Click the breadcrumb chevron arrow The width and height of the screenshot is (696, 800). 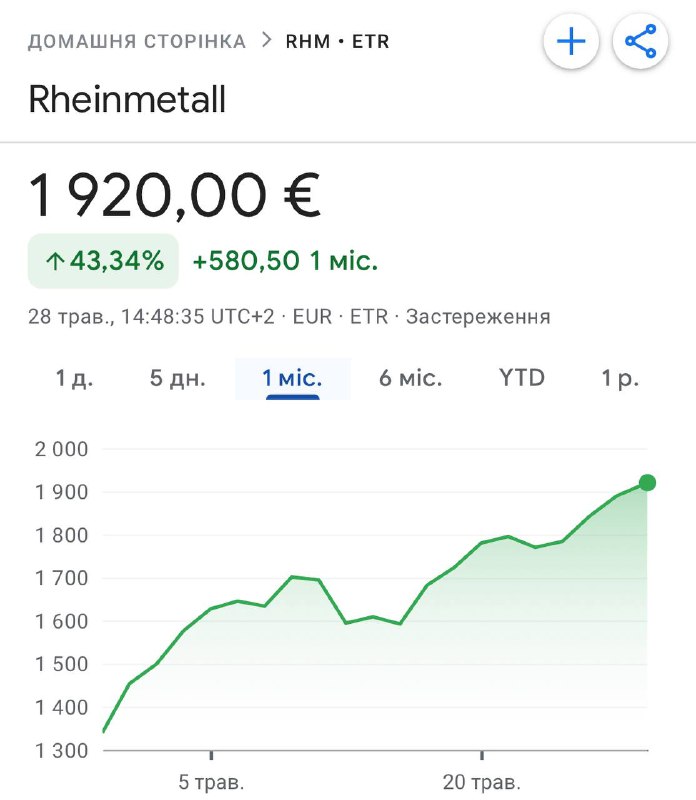(x=266, y=40)
